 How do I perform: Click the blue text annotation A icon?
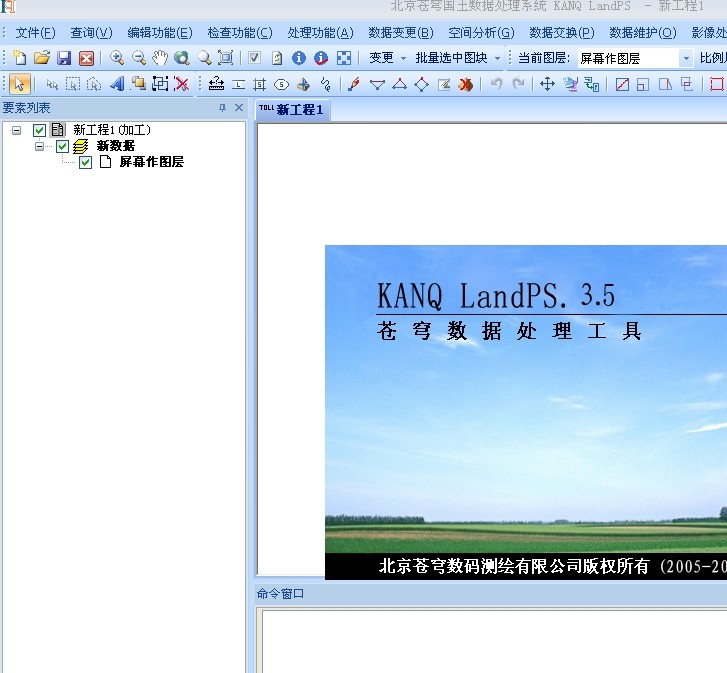[117, 84]
